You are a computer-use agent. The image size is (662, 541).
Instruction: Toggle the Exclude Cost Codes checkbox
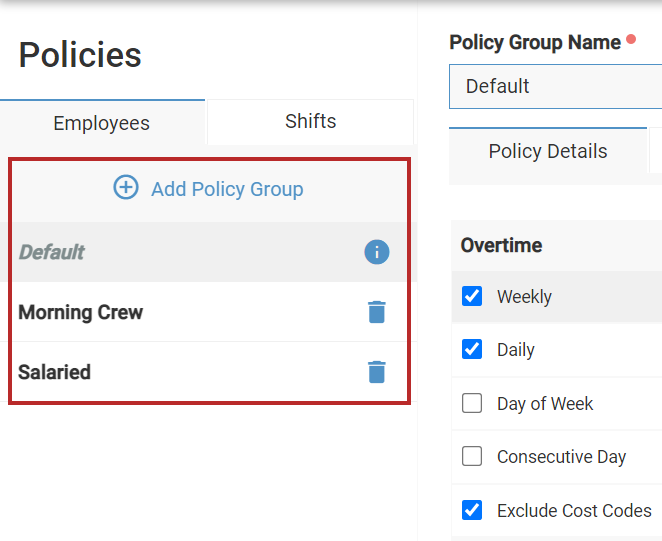472,510
